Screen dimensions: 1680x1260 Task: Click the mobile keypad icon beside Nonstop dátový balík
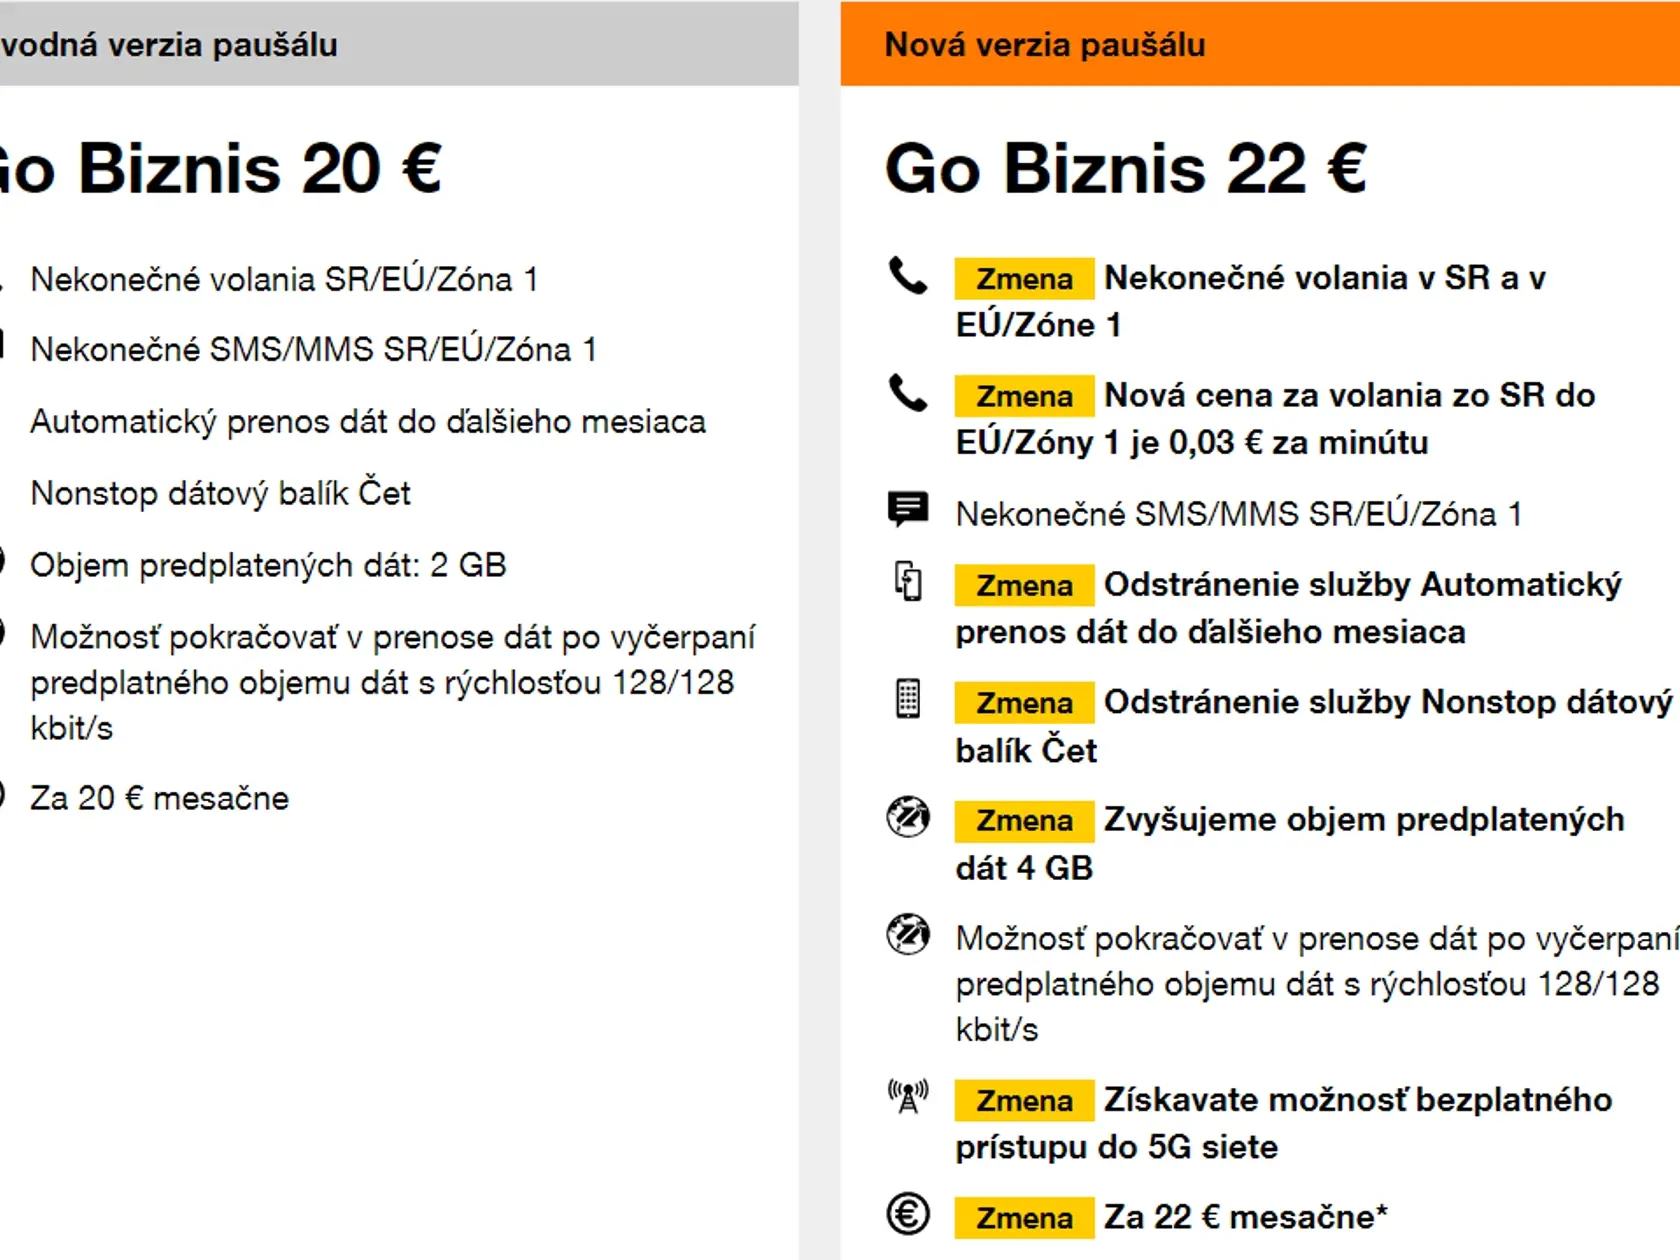(x=908, y=699)
